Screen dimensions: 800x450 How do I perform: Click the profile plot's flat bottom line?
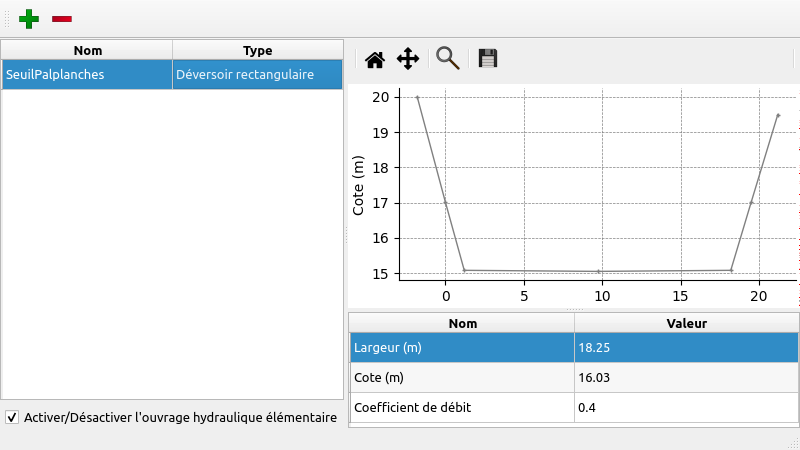598,270
